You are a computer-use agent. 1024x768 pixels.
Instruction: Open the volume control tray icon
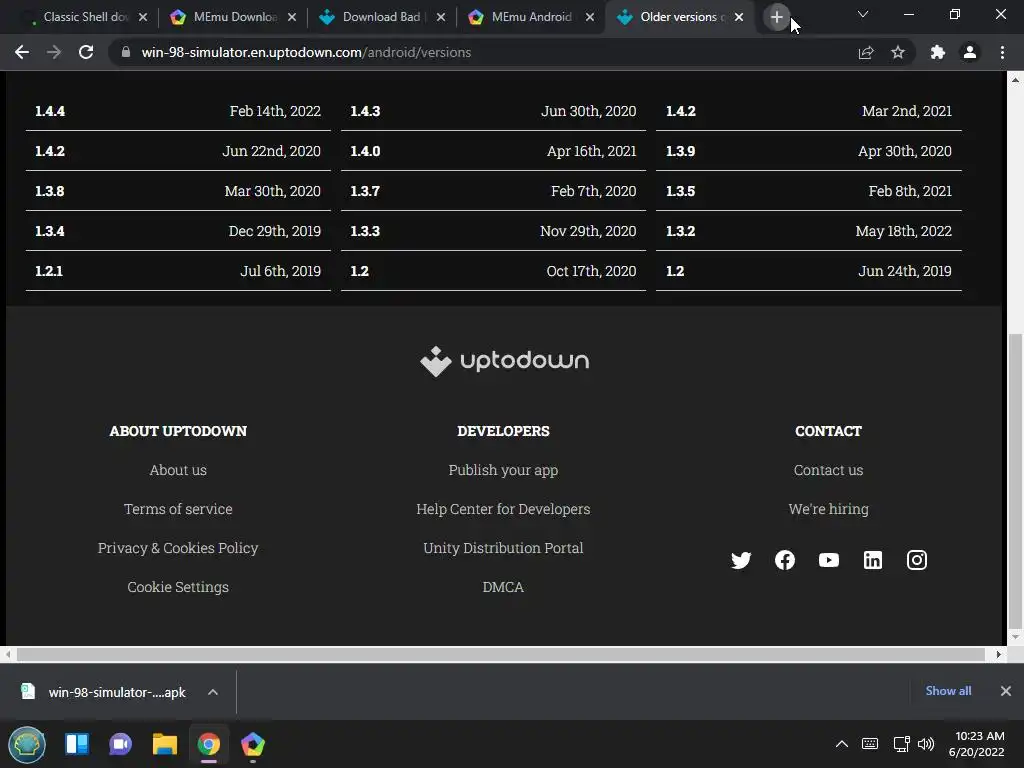point(926,744)
